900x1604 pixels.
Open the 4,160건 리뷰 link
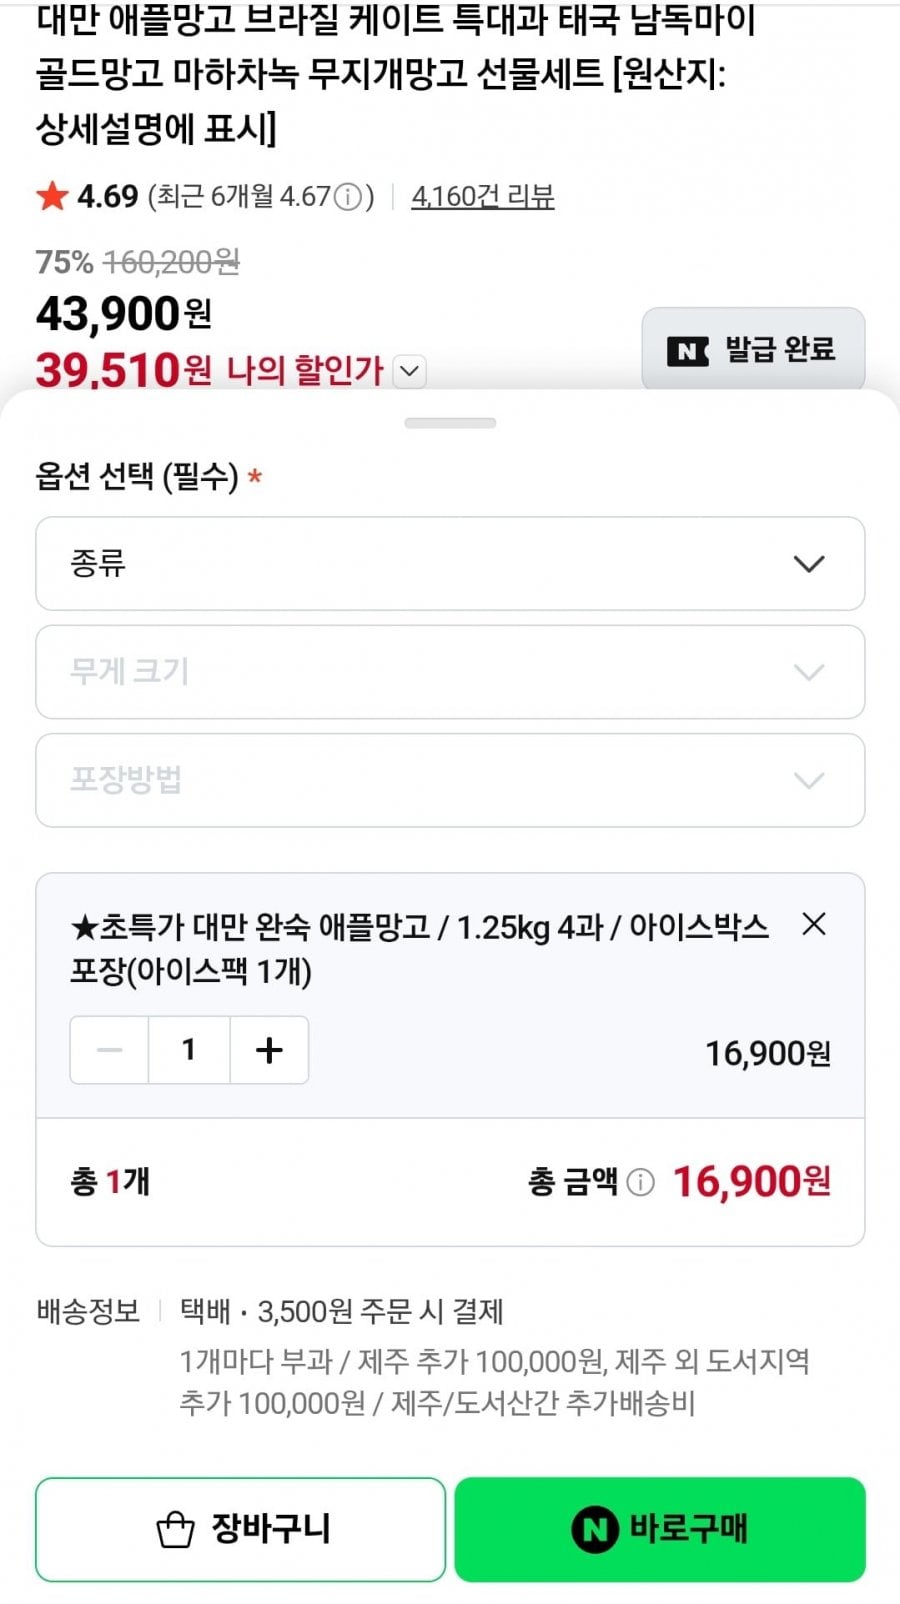click(483, 196)
